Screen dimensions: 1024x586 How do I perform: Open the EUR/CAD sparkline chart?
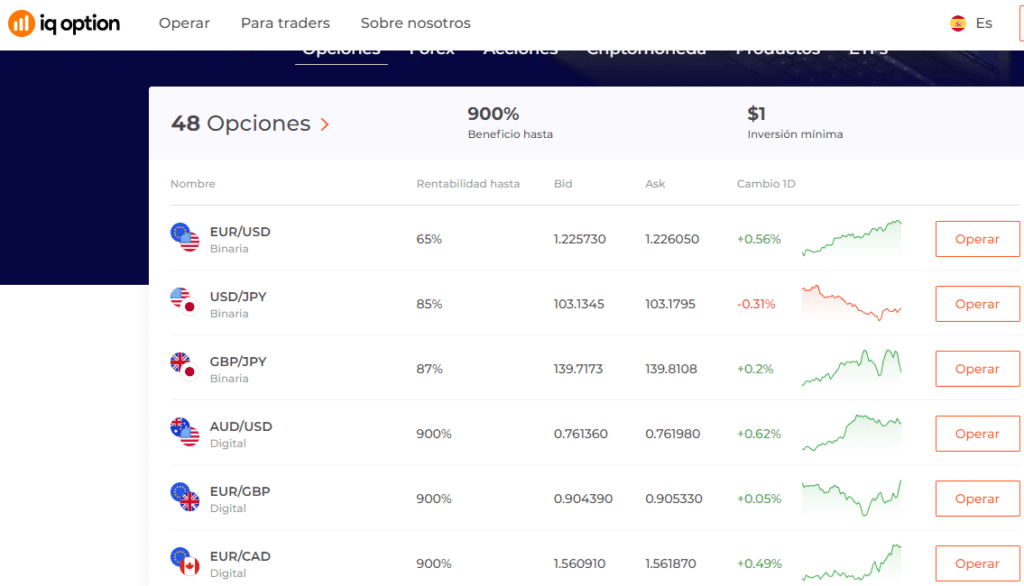tap(852, 562)
